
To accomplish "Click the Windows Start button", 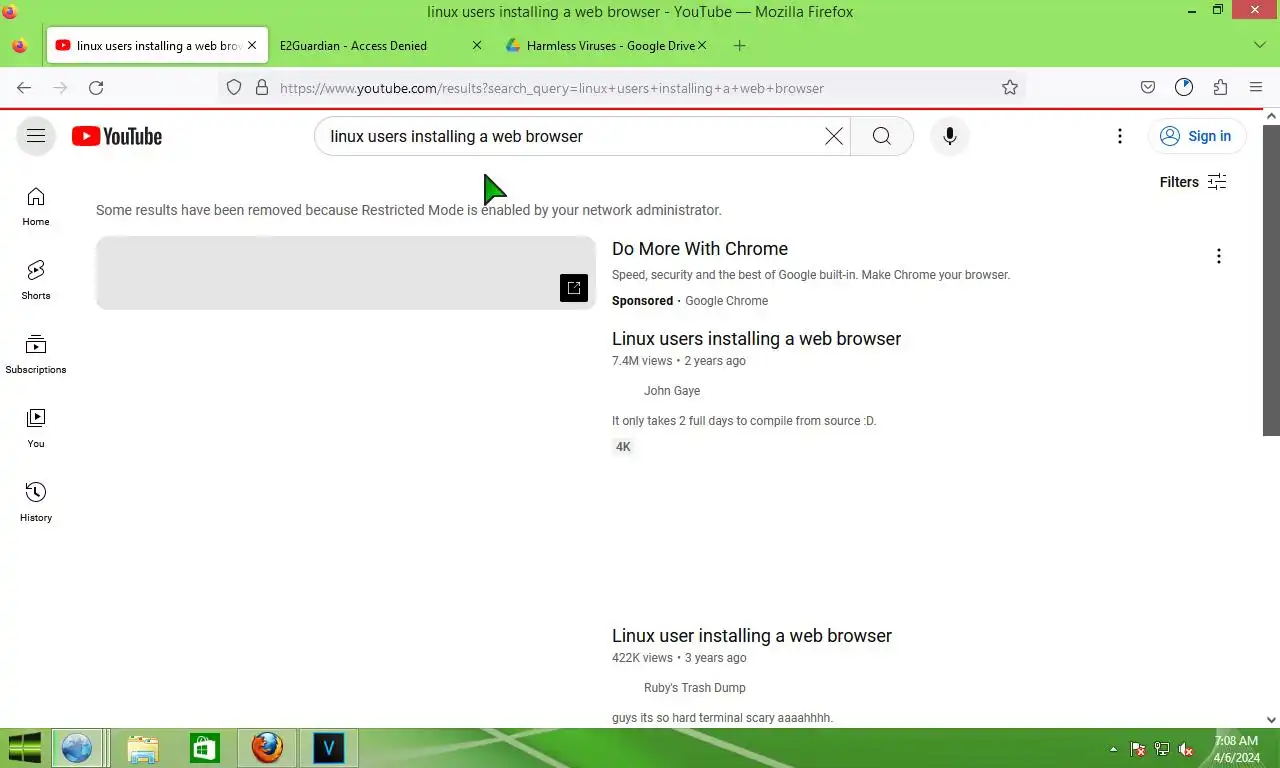I will click(24, 748).
